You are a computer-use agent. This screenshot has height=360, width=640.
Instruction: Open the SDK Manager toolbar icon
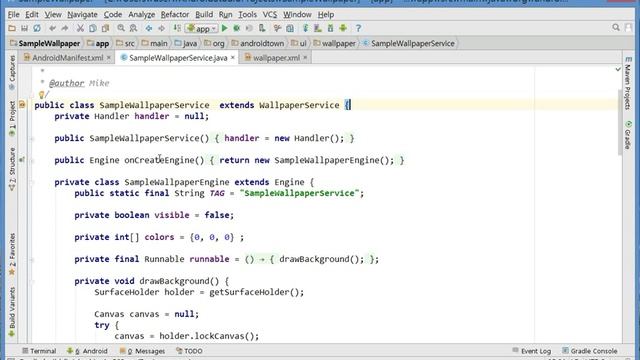[x=331, y=28]
